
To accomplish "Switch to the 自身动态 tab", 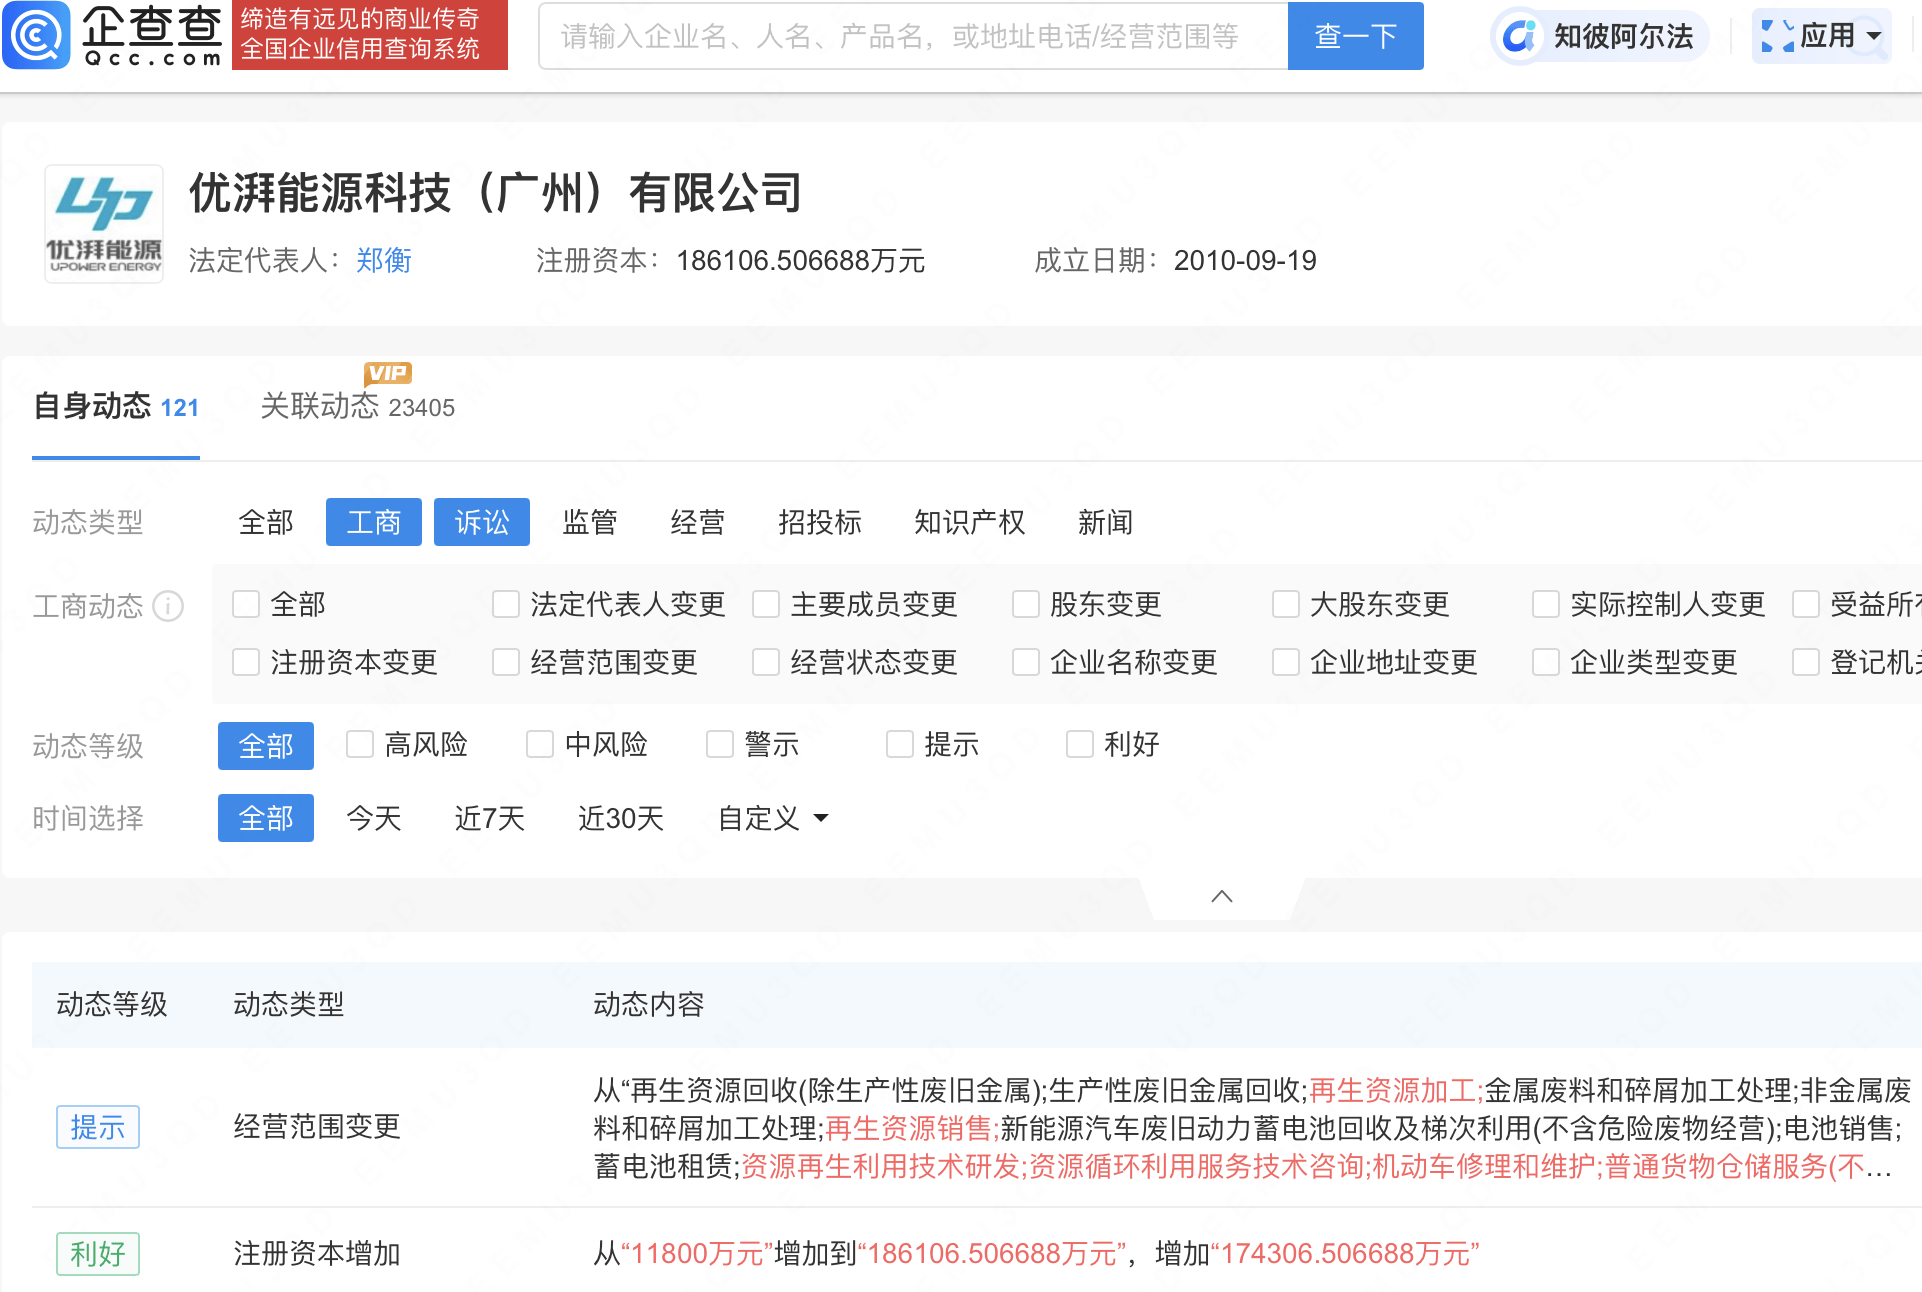I will pyautogui.click(x=116, y=407).
